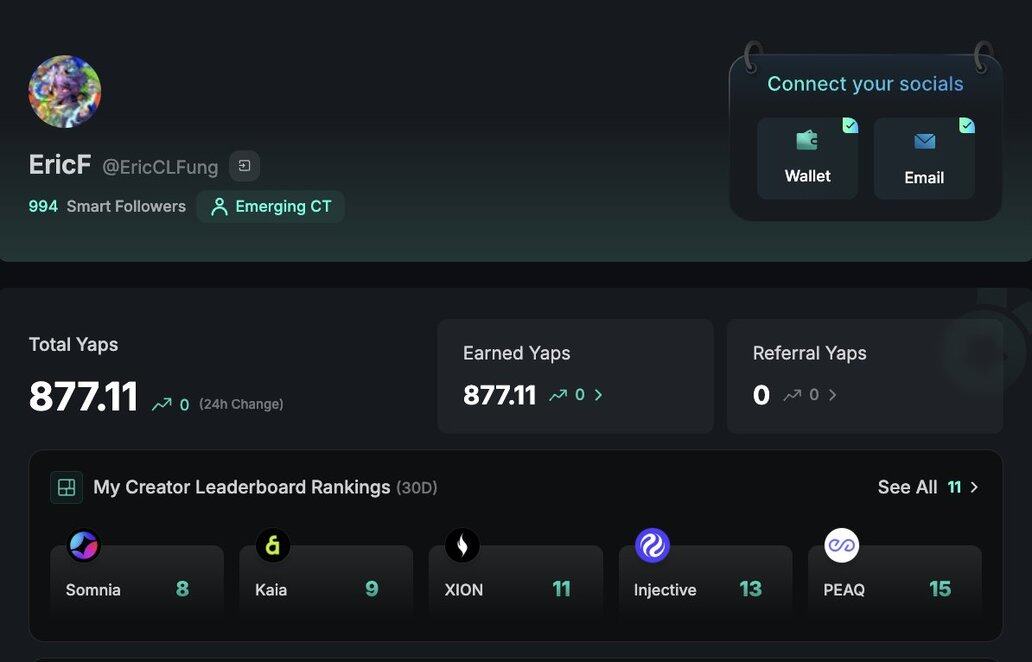Click the Total Yaps 24h trend arrow icon
Viewport: 1032px width, 662px height.
[162, 404]
